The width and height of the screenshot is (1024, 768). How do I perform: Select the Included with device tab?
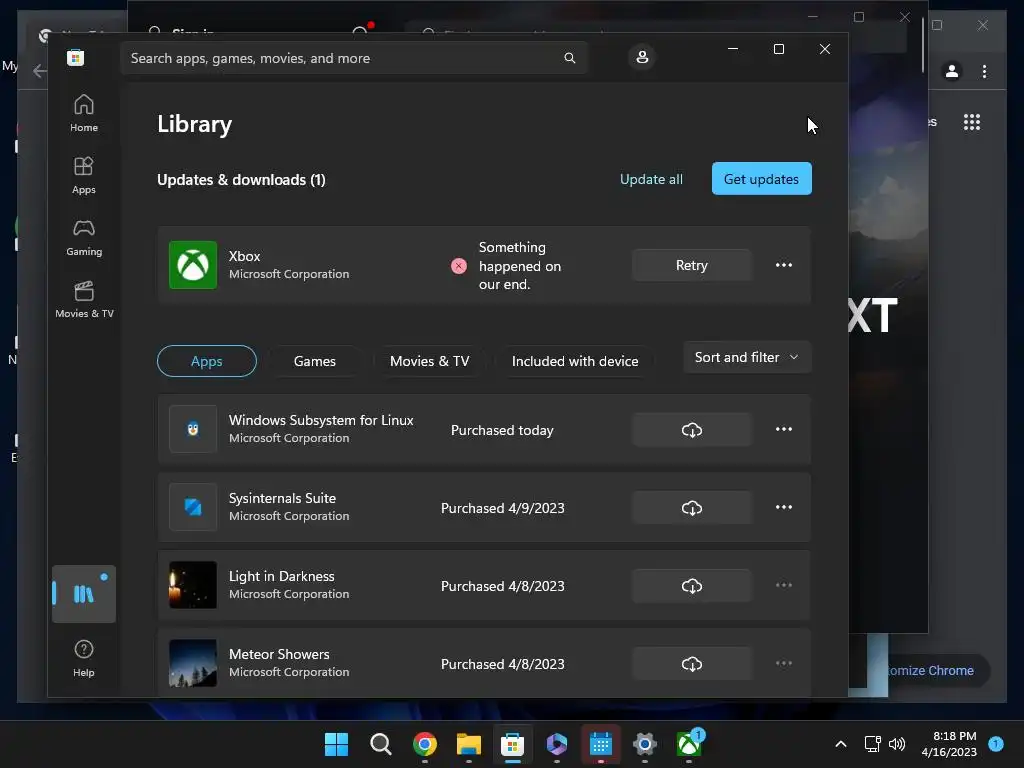pos(575,361)
